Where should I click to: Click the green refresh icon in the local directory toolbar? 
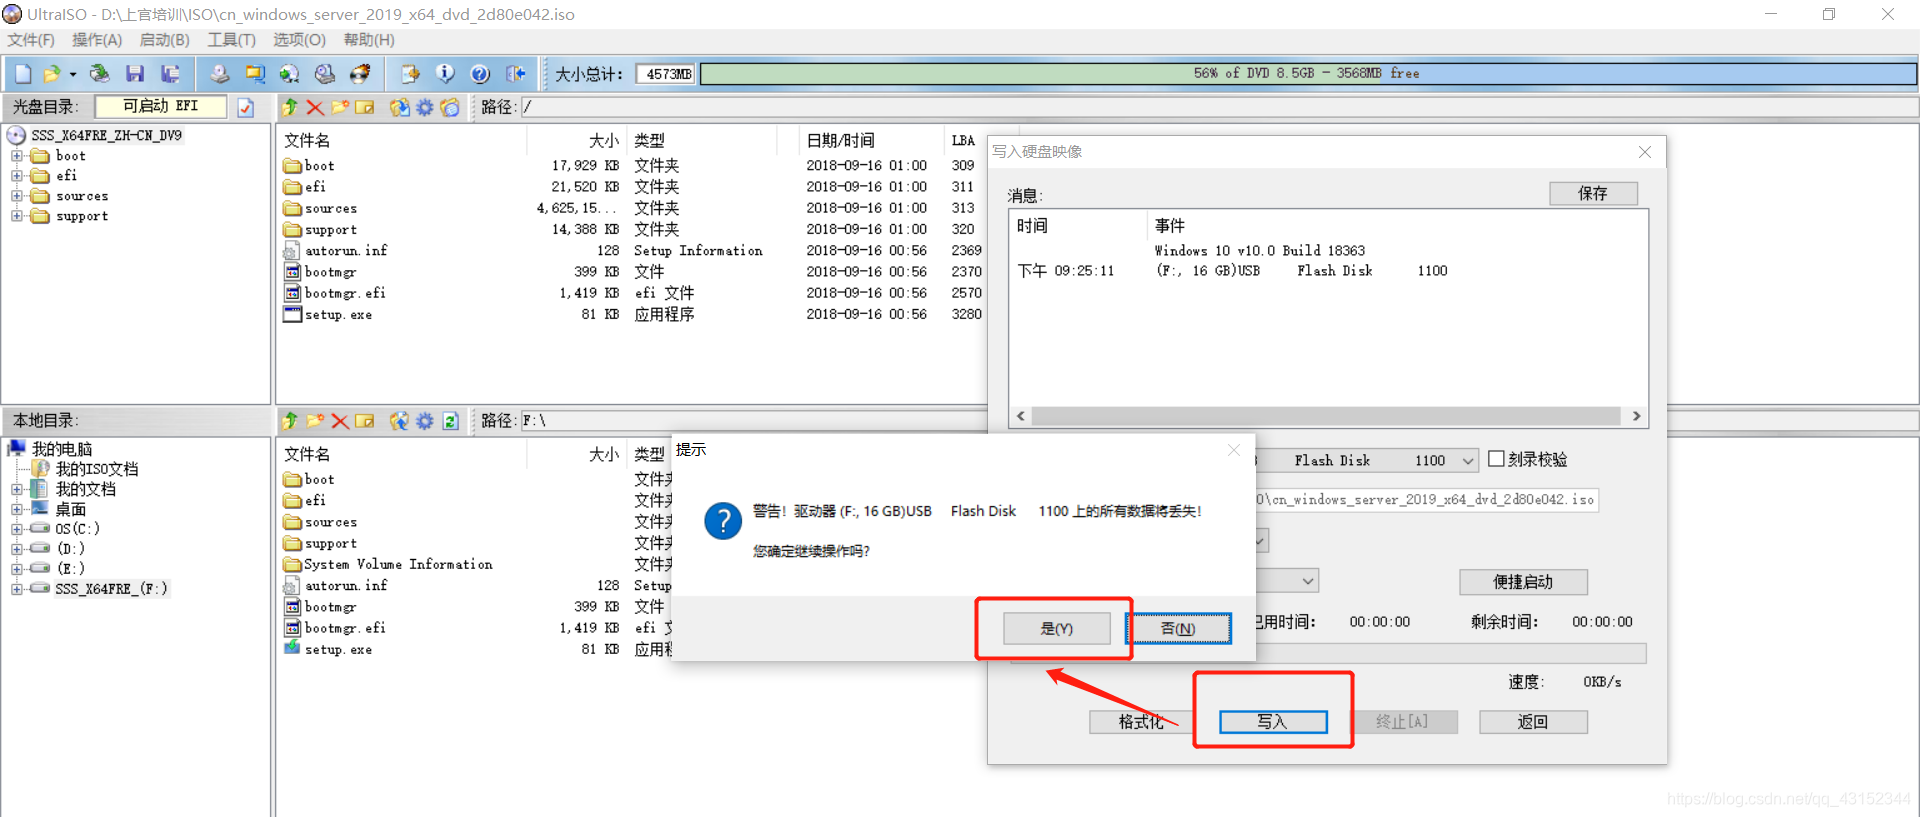point(451,421)
